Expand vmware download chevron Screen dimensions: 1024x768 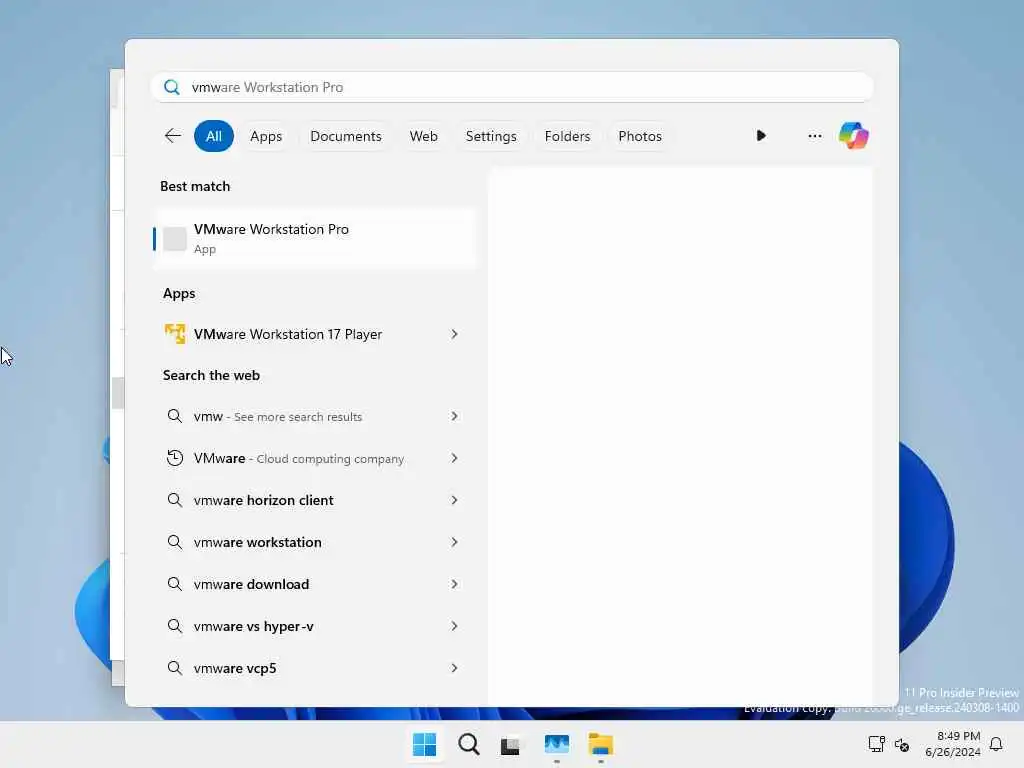455,584
